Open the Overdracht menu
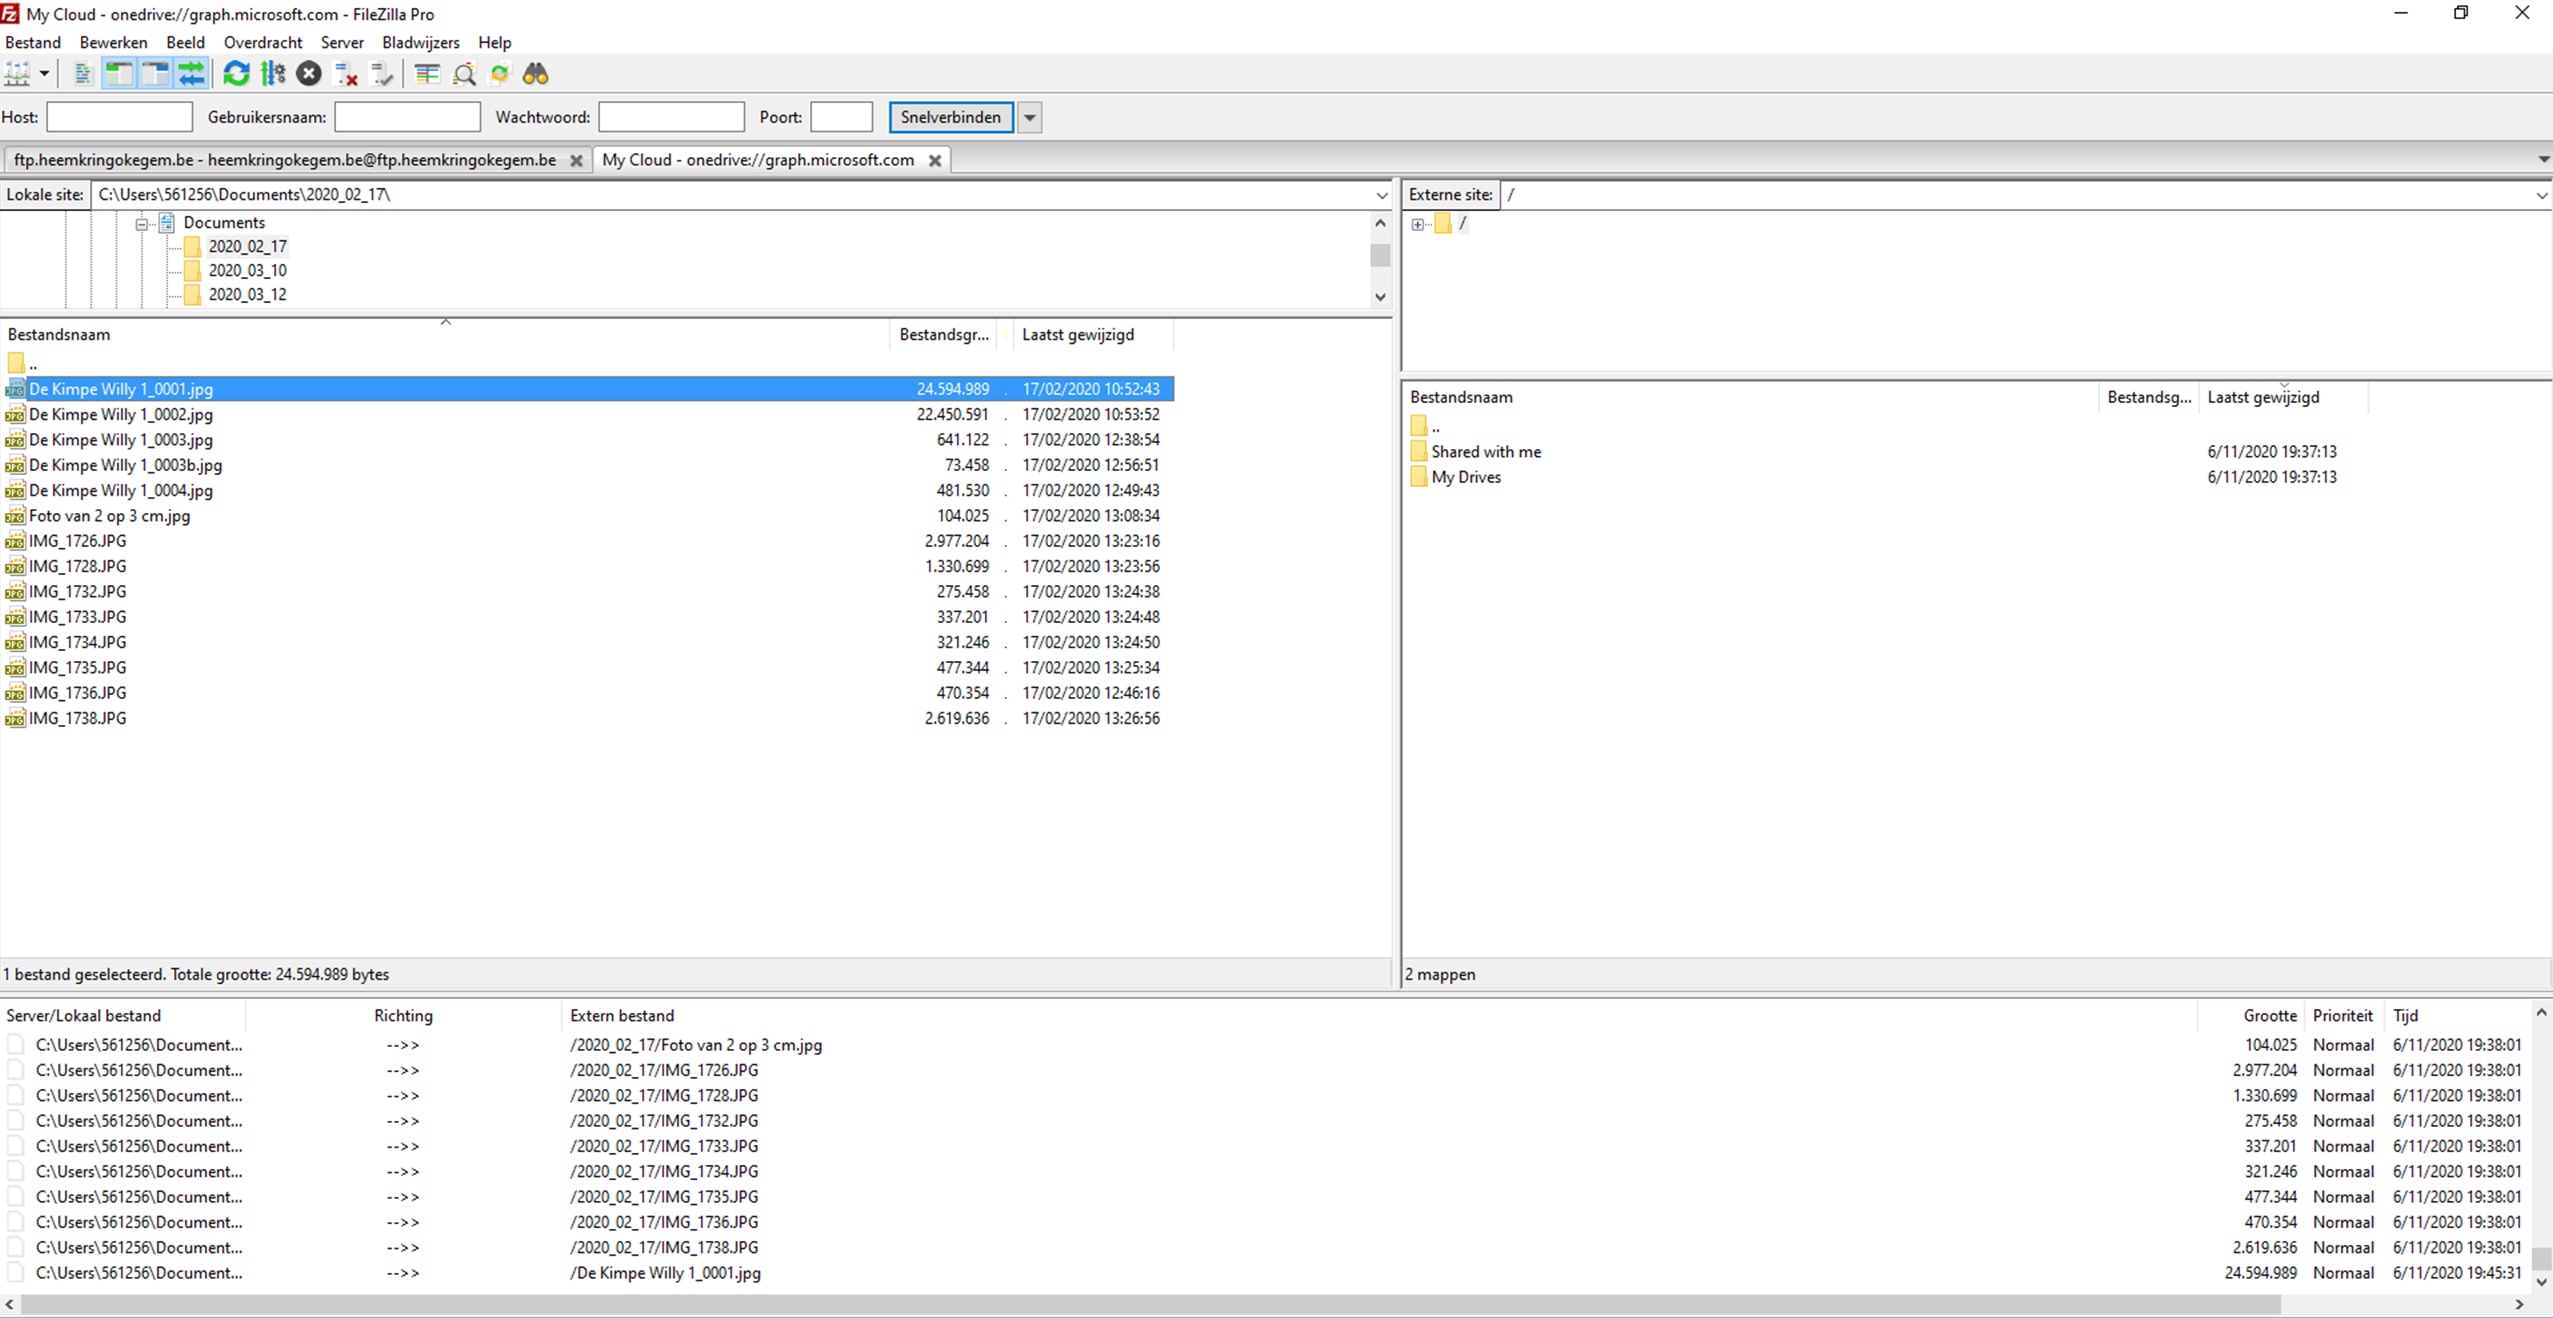Image resolution: width=2553 pixels, height=1318 pixels. coord(263,42)
